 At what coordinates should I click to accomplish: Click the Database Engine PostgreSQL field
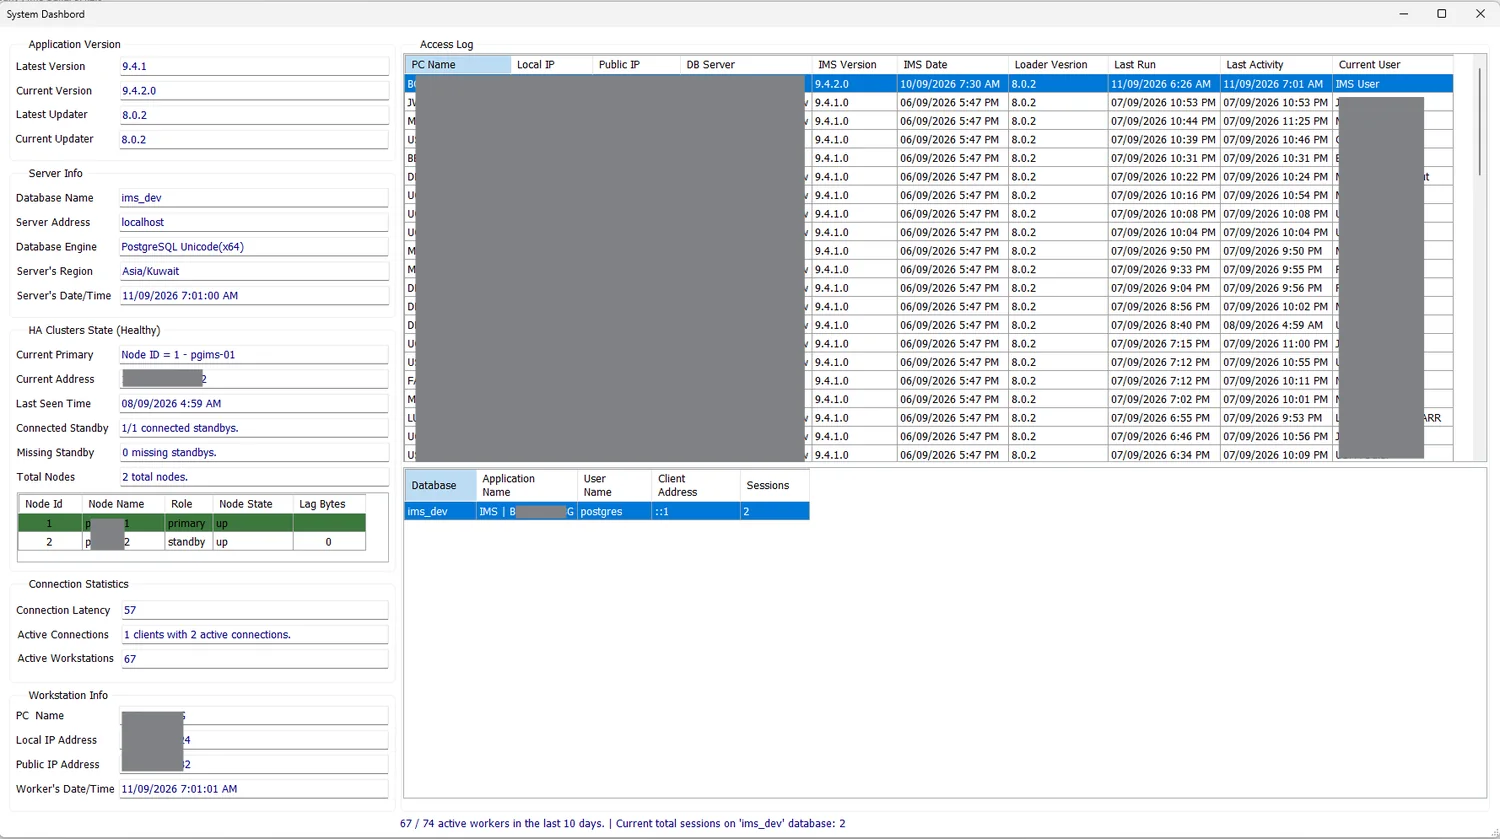point(254,247)
